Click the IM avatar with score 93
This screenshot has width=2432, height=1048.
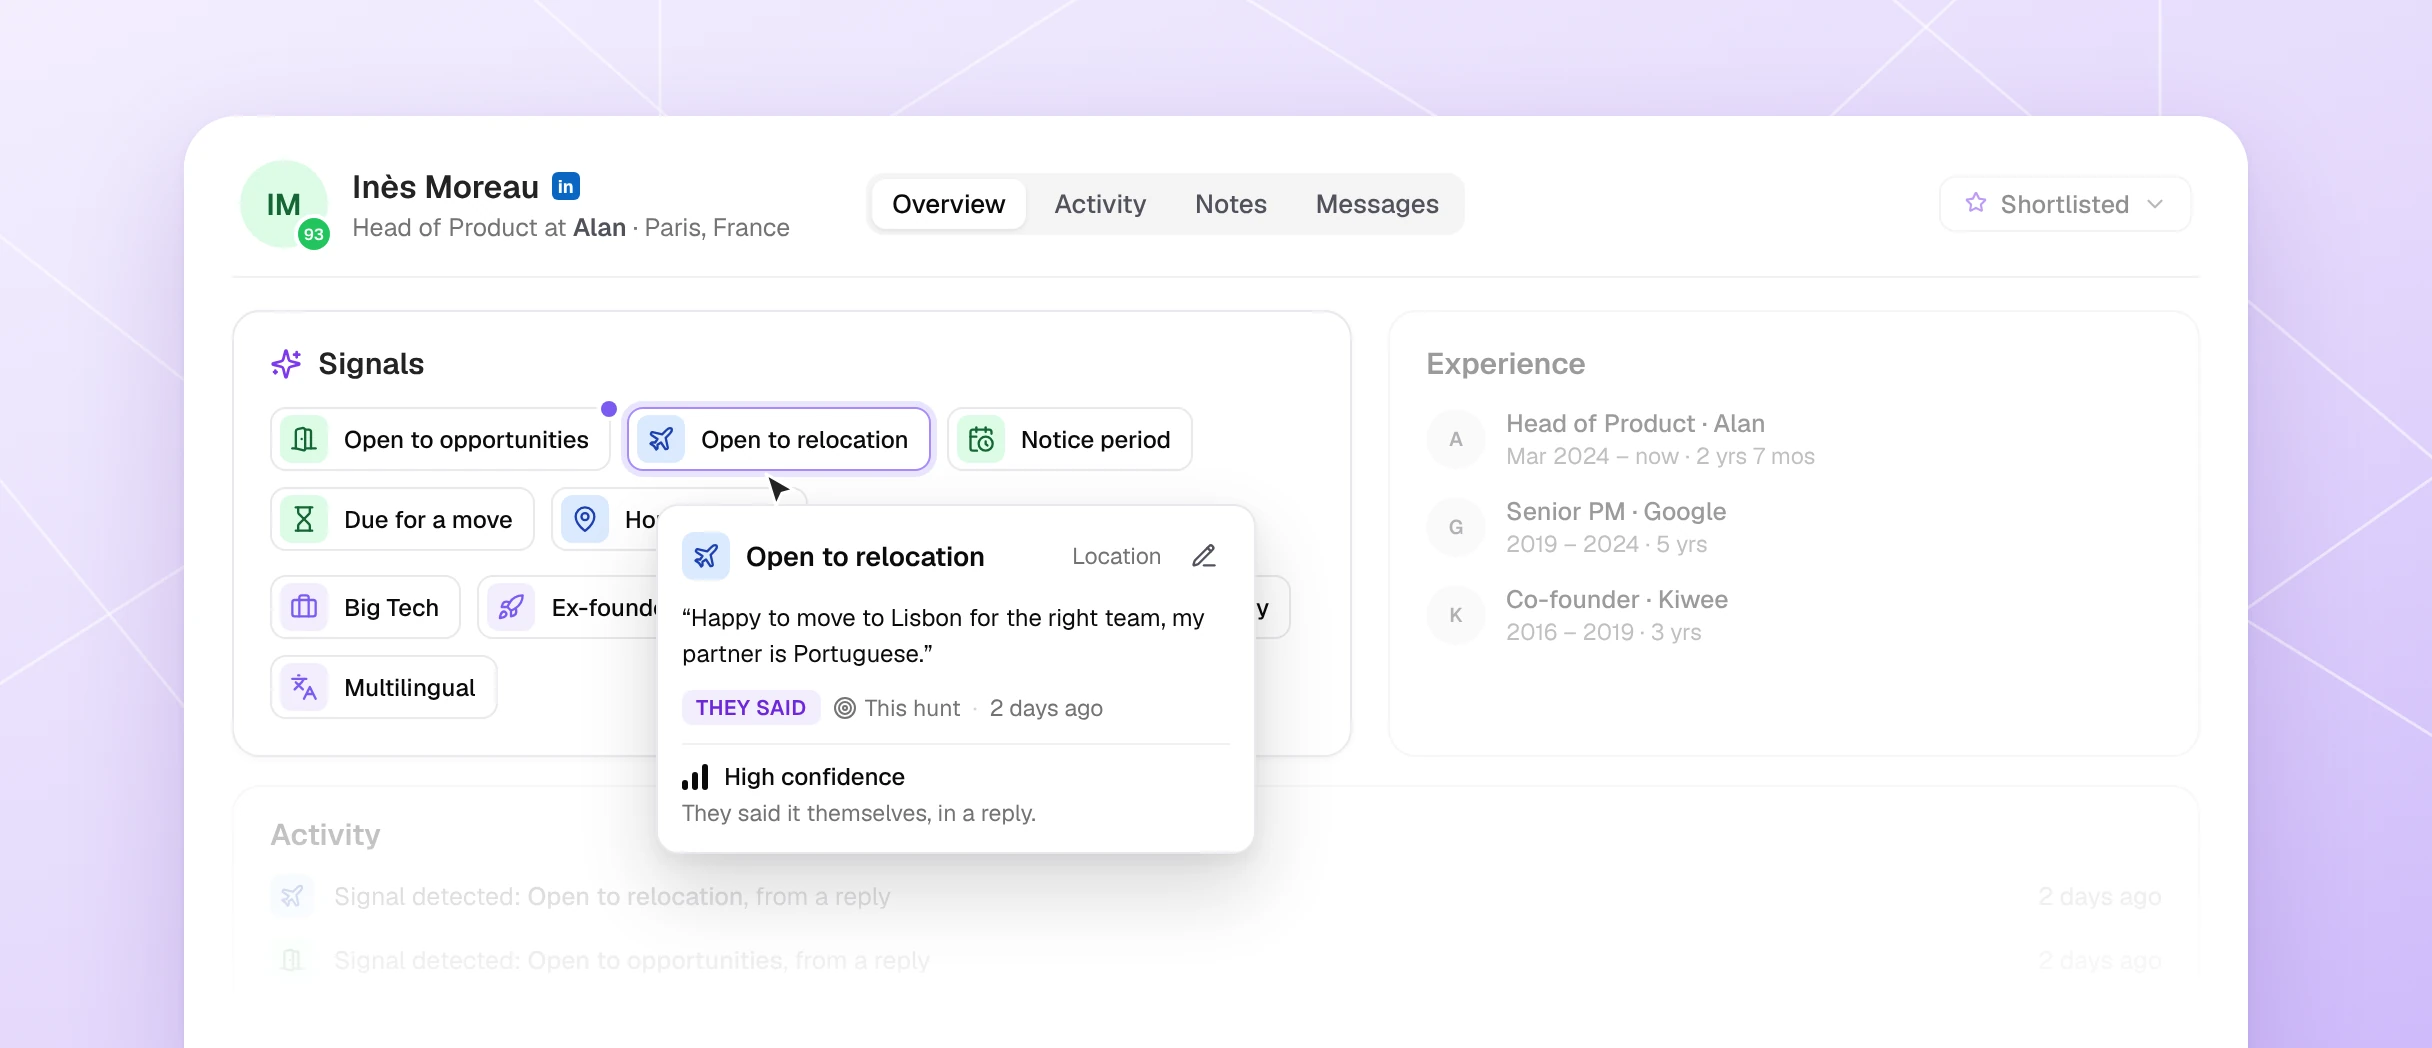tap(285, 205)
